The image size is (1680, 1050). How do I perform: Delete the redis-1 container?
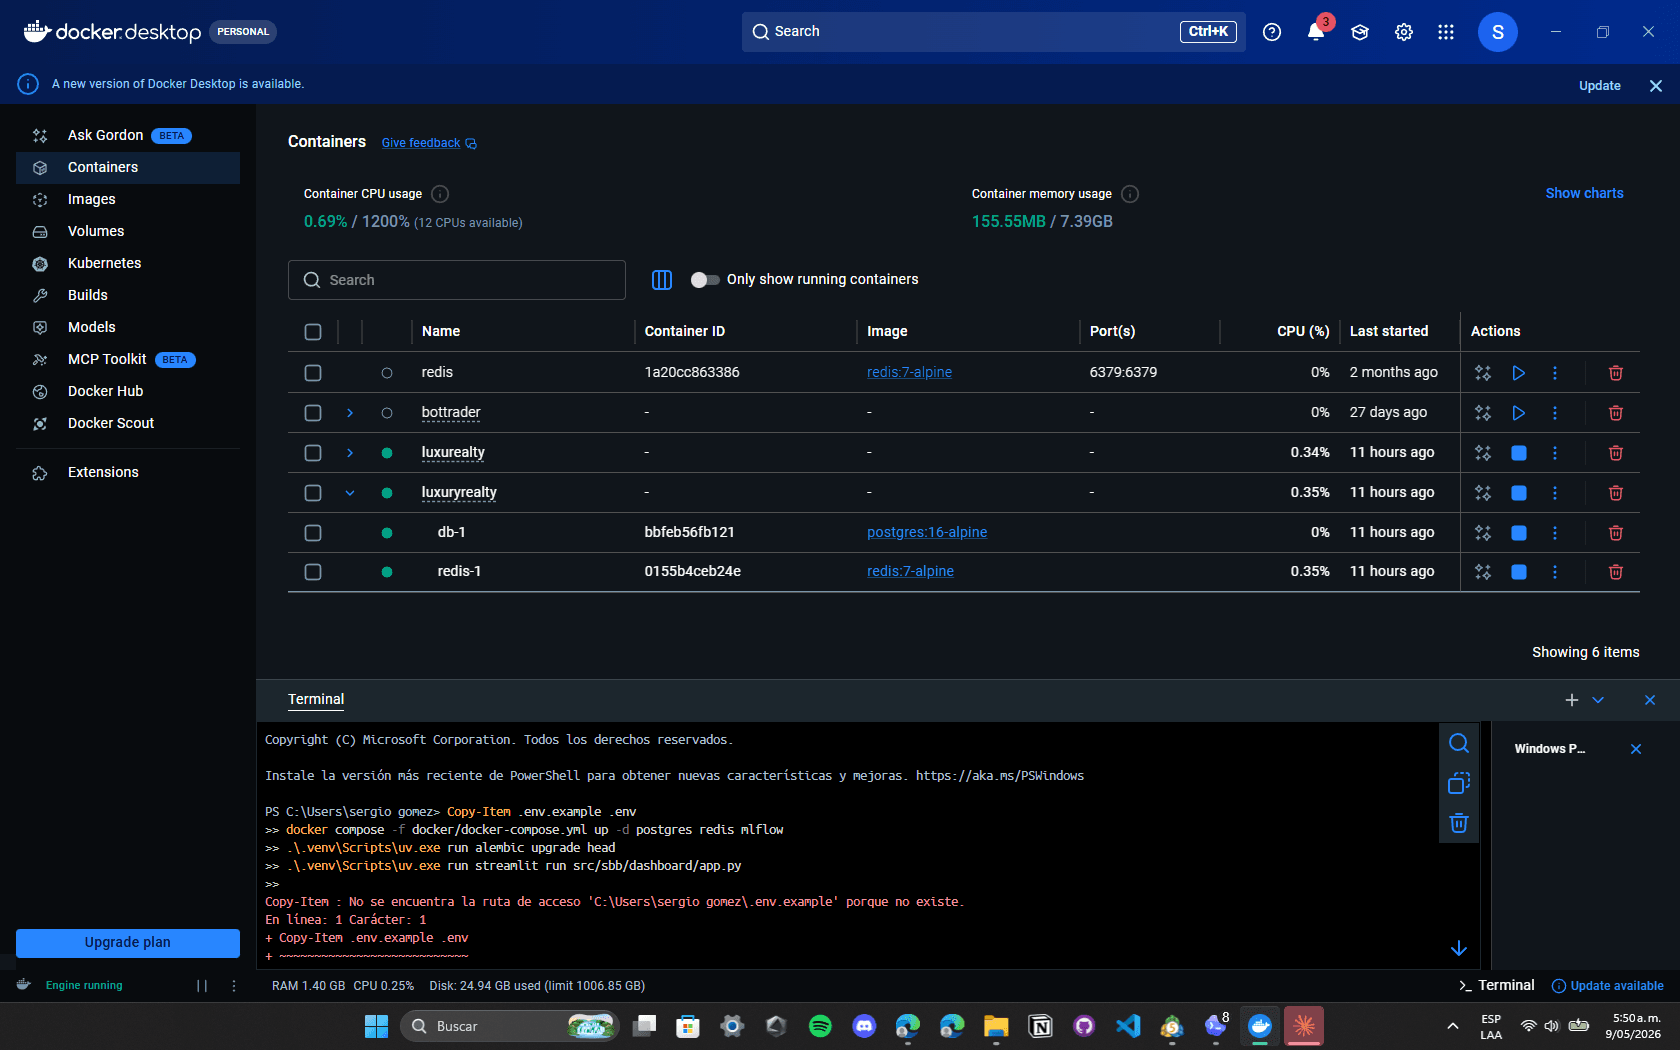1616,572
